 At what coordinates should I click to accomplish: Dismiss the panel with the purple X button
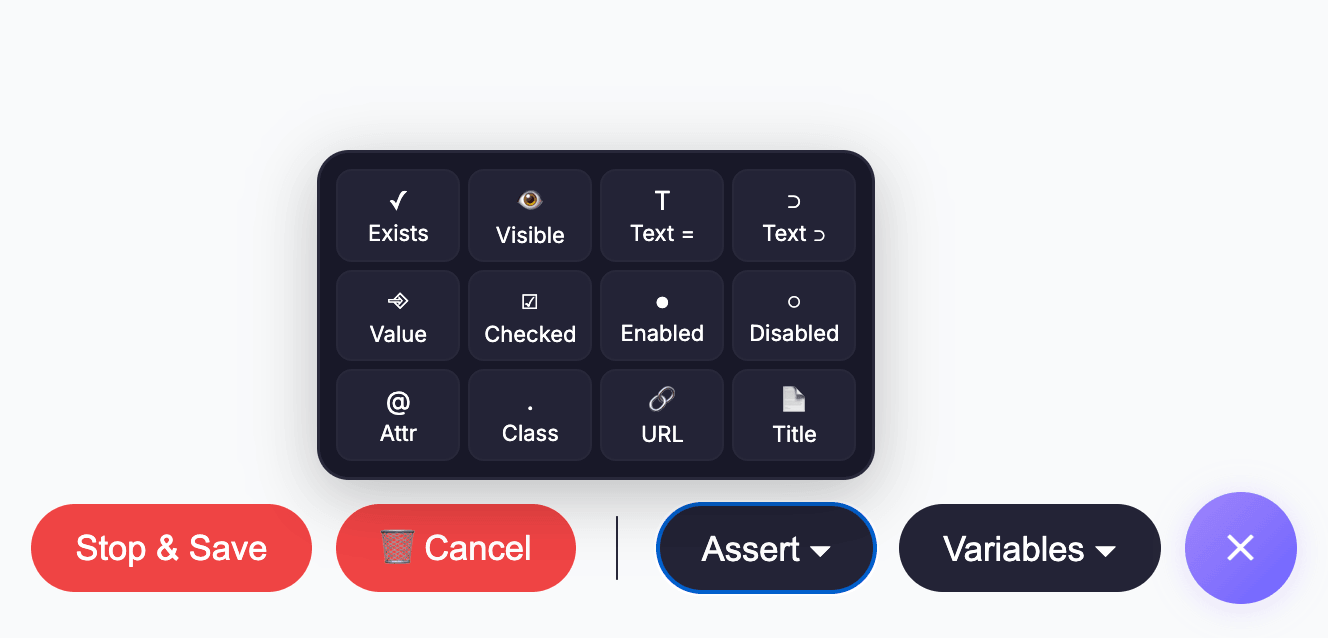tap(1240, 547)
